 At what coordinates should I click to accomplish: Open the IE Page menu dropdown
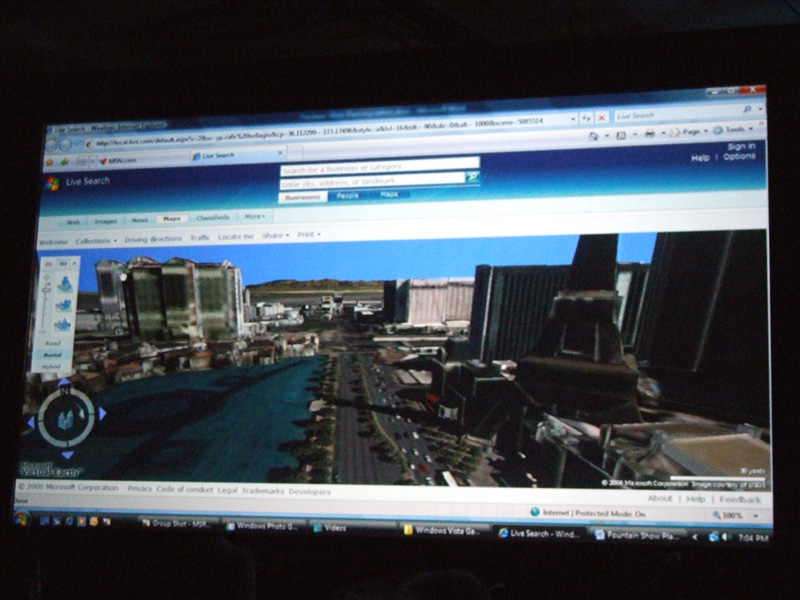(689, 132)
